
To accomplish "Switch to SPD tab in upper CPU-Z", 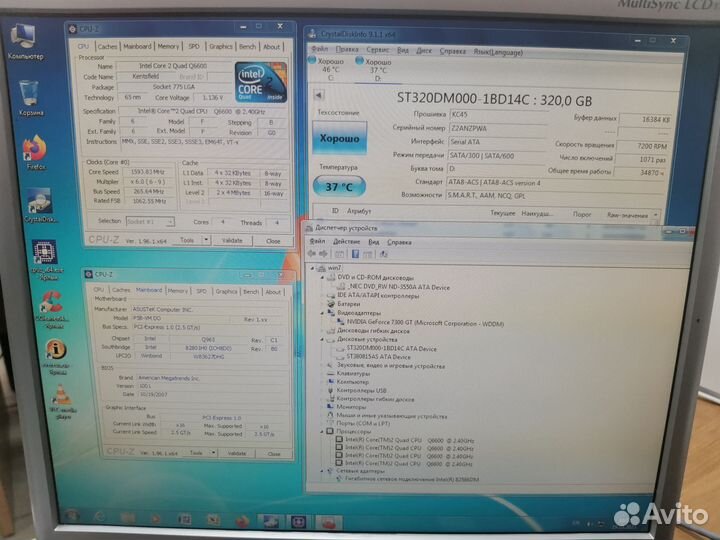I will click(194, 46).
